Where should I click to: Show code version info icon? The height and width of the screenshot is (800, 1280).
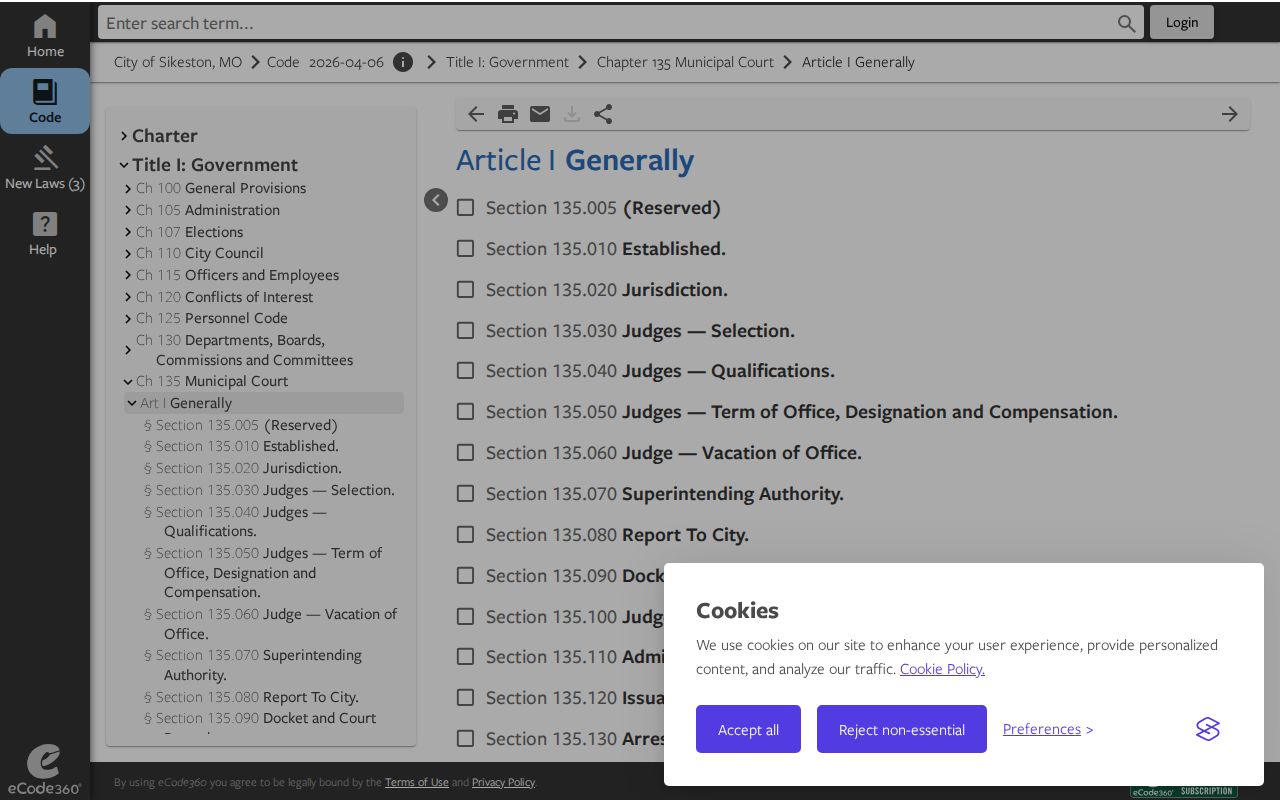[403, 62]
